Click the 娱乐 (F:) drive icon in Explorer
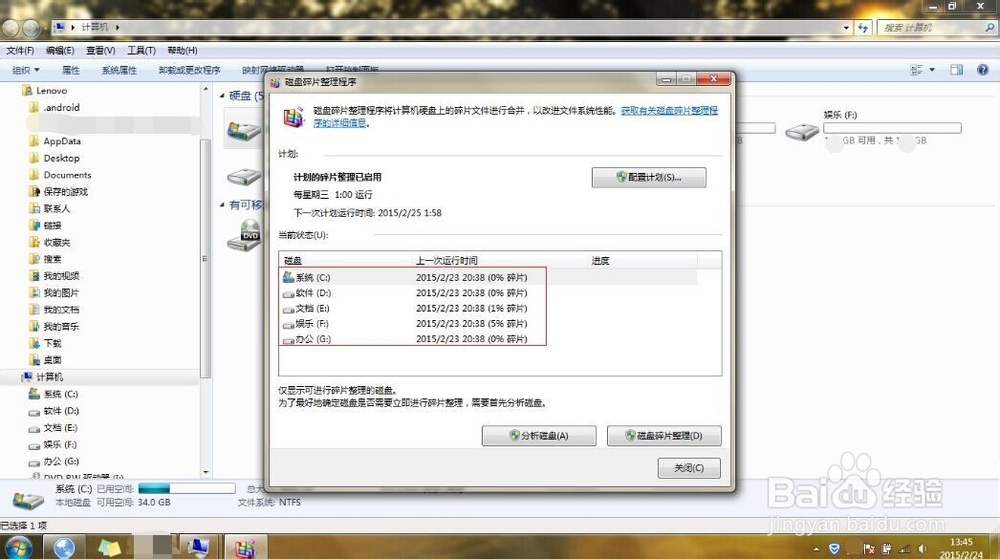Image resolution: width=1000 pixels, height=559 pixels. coord(802,131)
